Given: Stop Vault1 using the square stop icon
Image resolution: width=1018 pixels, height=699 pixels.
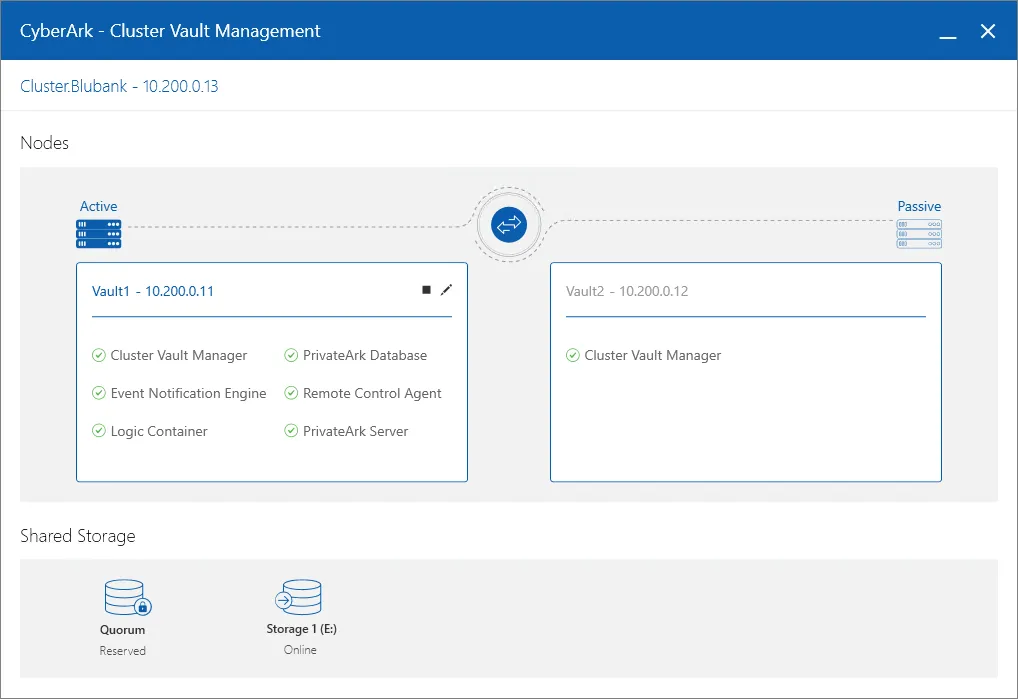Looking at the screenshot, I should point(426,290).
